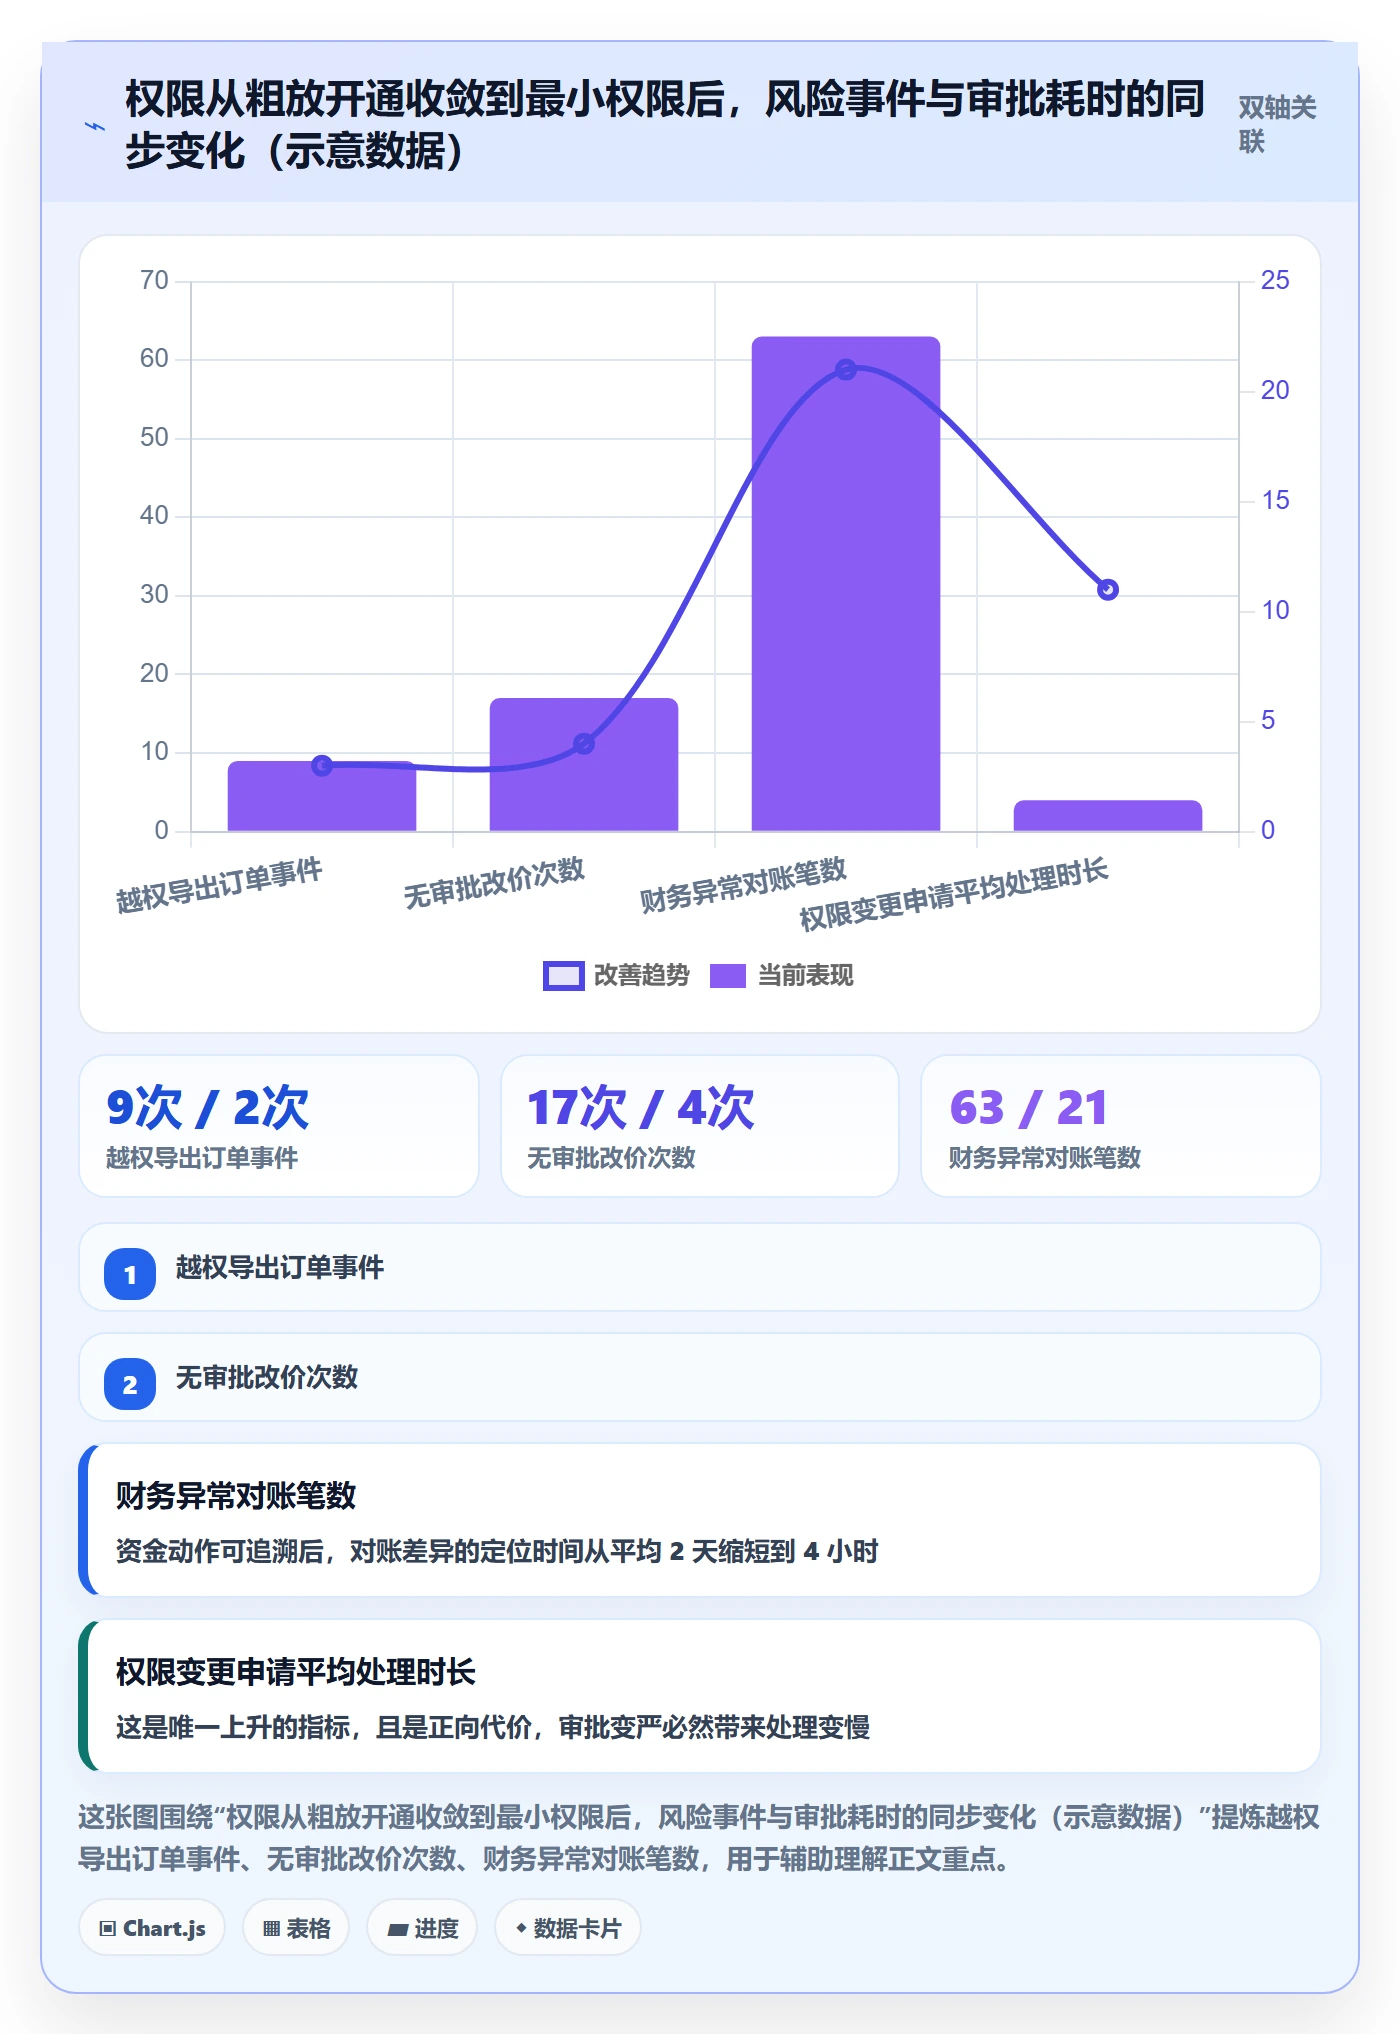
Task: Toggle the 改善趋势 legend swatch
Action: 563,976
